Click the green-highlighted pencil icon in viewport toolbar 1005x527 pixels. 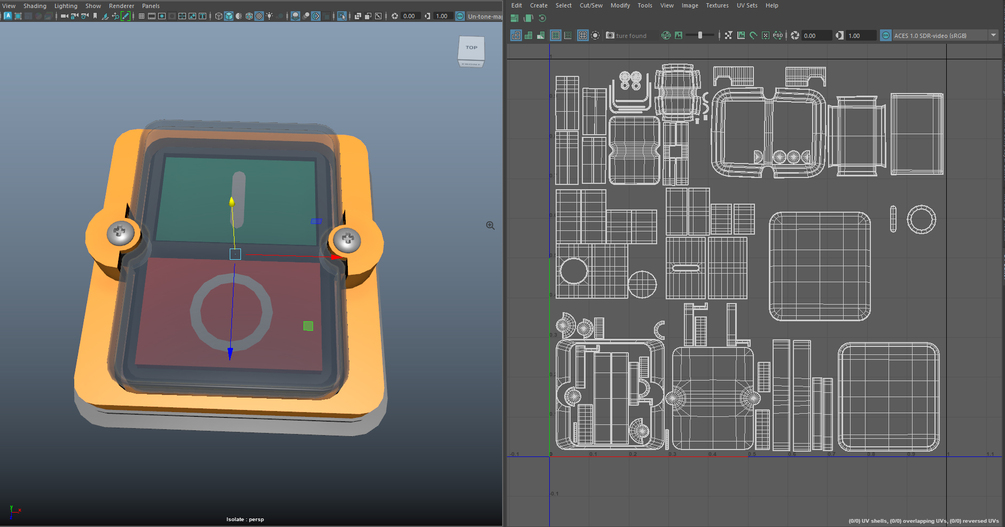point(125,16)
